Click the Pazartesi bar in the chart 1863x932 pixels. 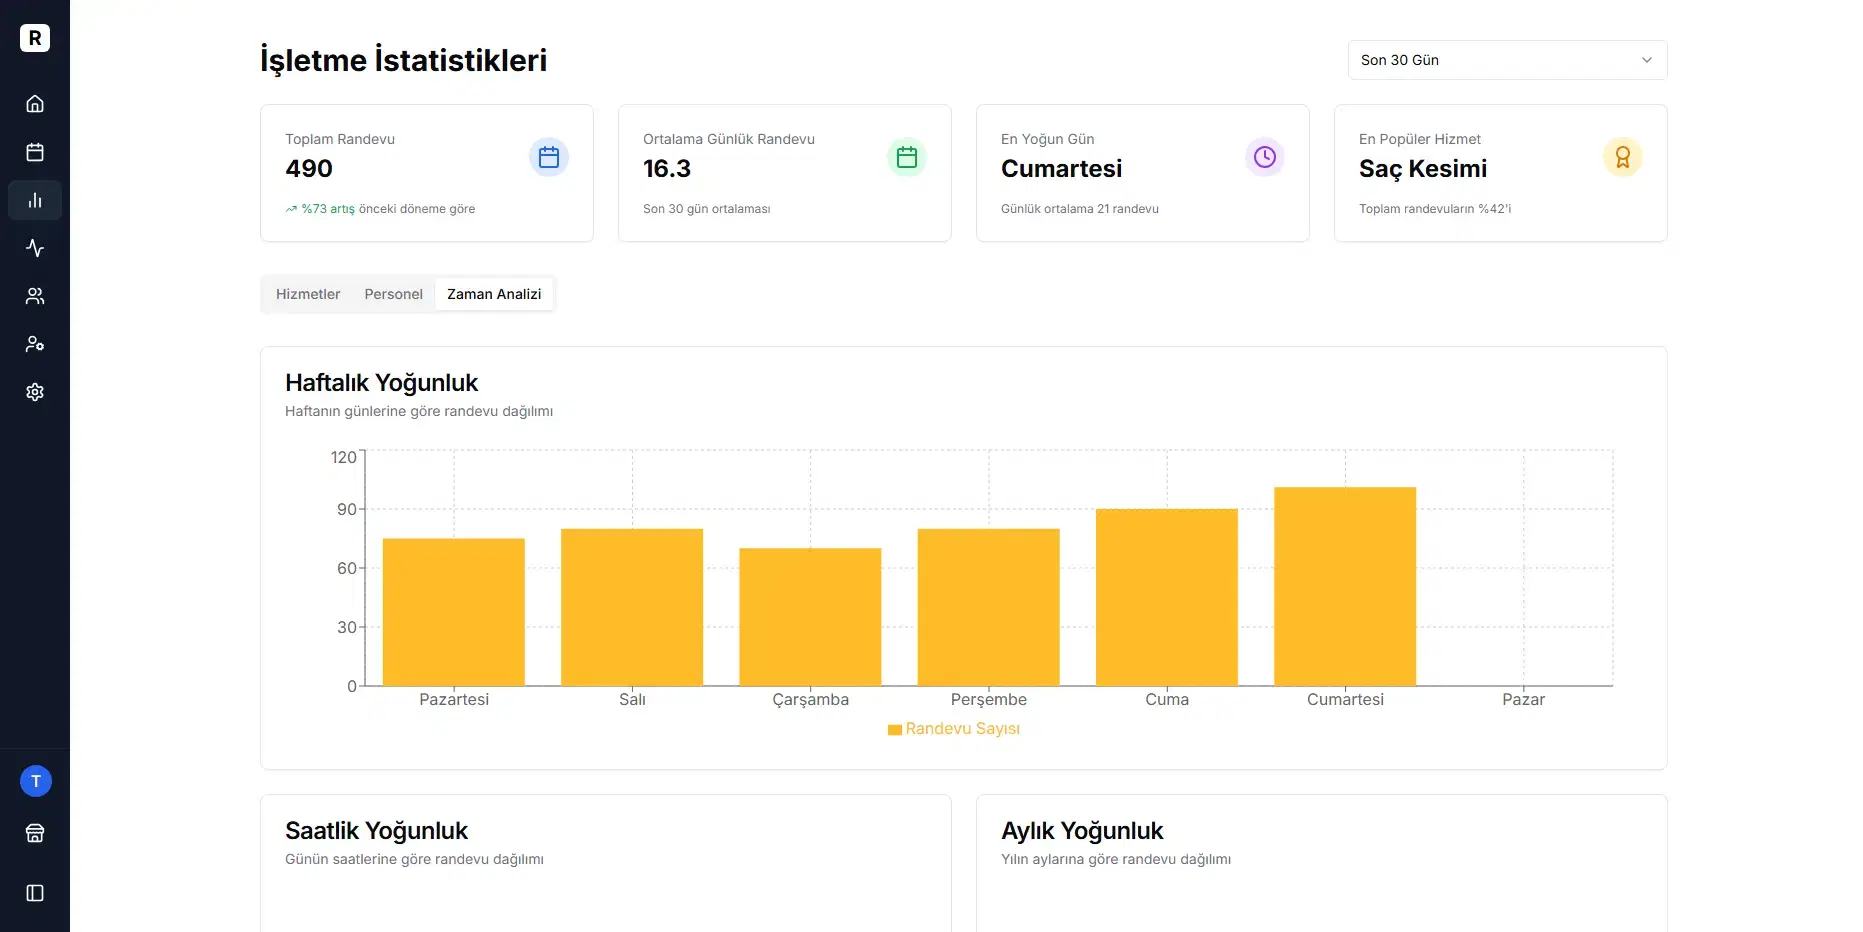coord(454,612)
